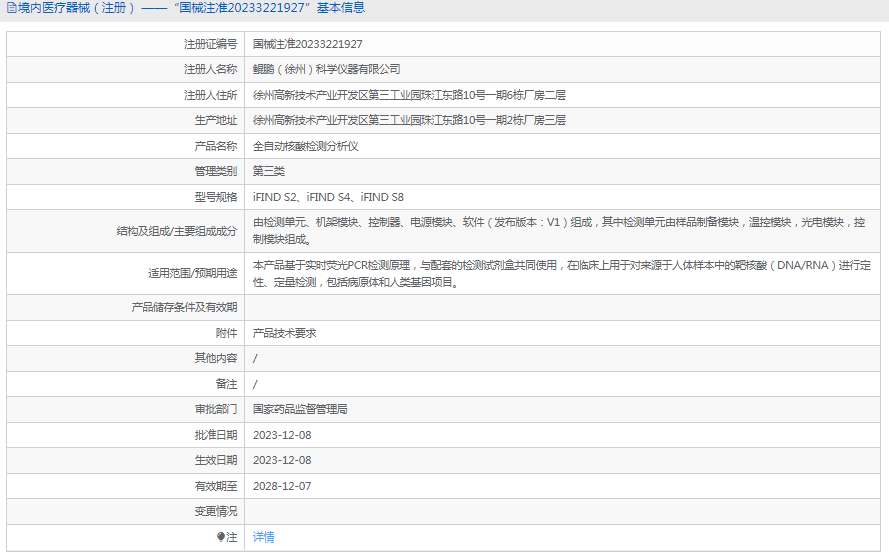Click the 附件 row label
The width and height of the screenshot is (889, 559).
[x=226, y=333]
